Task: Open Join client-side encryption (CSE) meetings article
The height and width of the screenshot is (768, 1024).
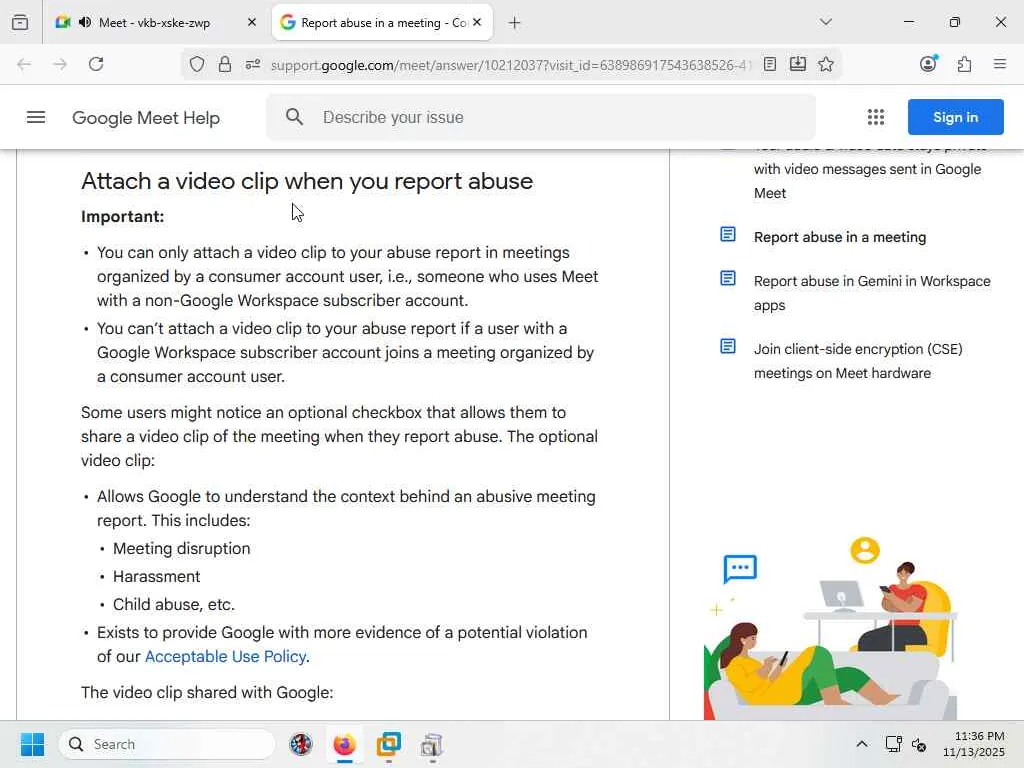Action: pyautogui.click(x=858, y=361)
